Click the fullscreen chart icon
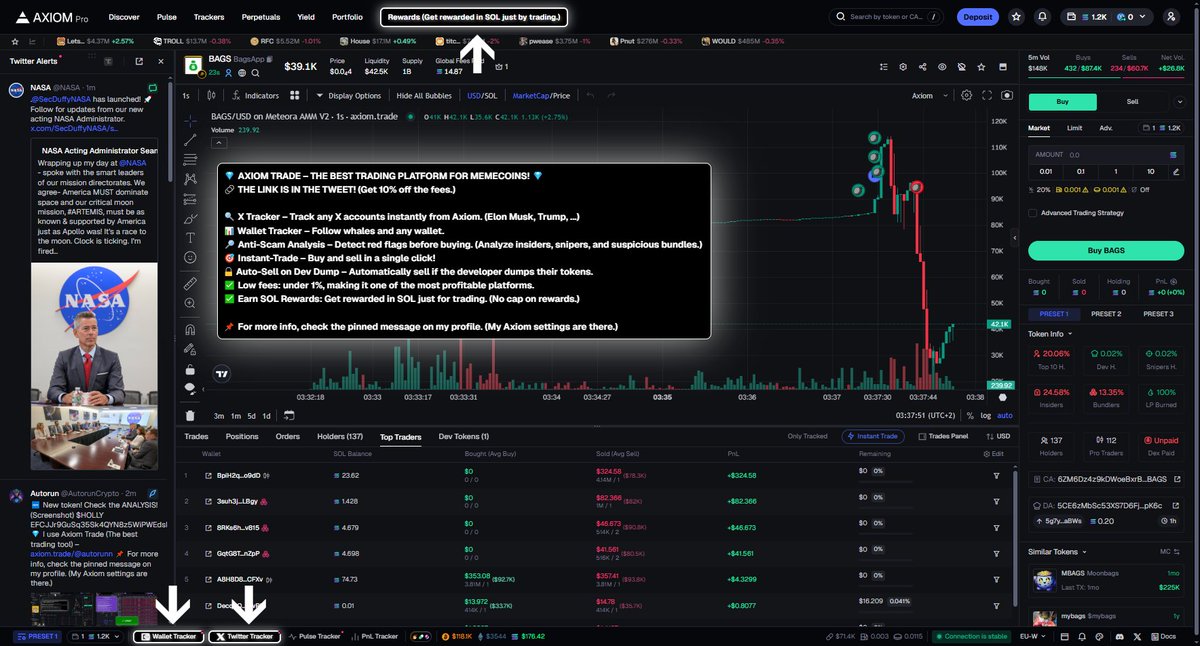Viewport: 1200px width, 646px height. pyautogui.click(x=986, y=96)
